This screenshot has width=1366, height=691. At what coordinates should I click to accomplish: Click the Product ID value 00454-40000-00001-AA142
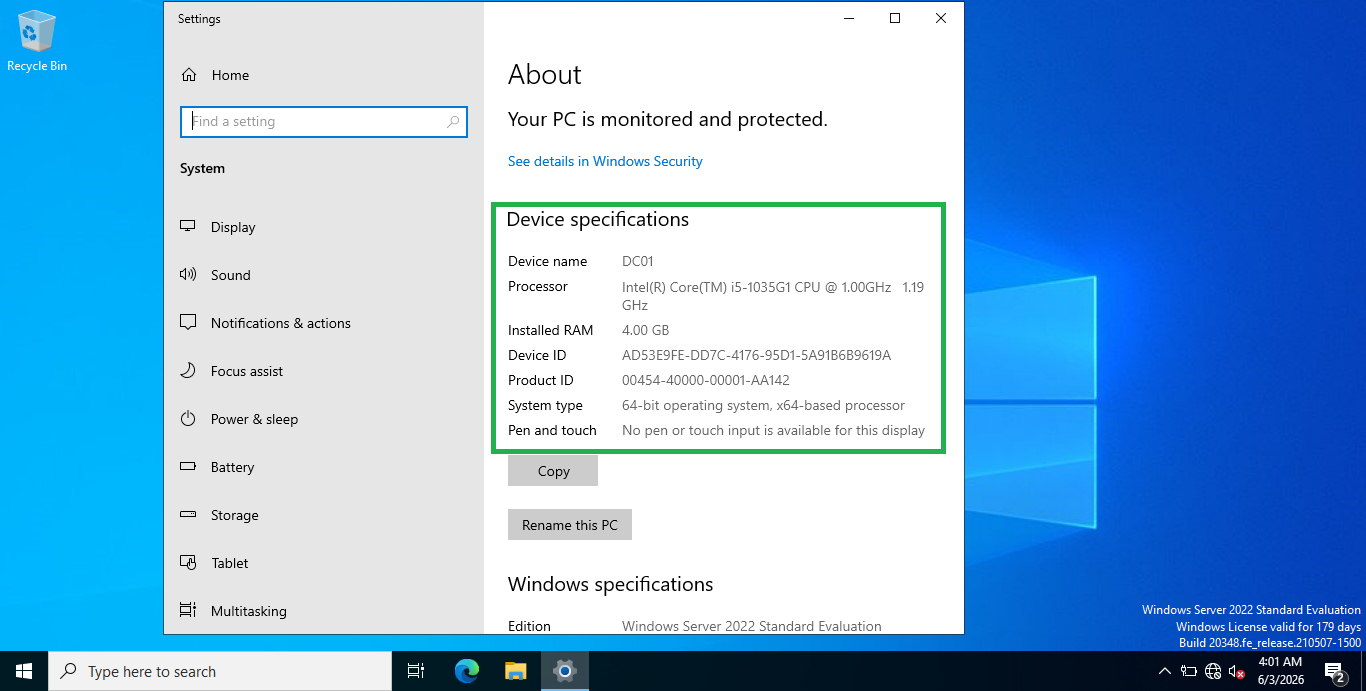(706, 380)
